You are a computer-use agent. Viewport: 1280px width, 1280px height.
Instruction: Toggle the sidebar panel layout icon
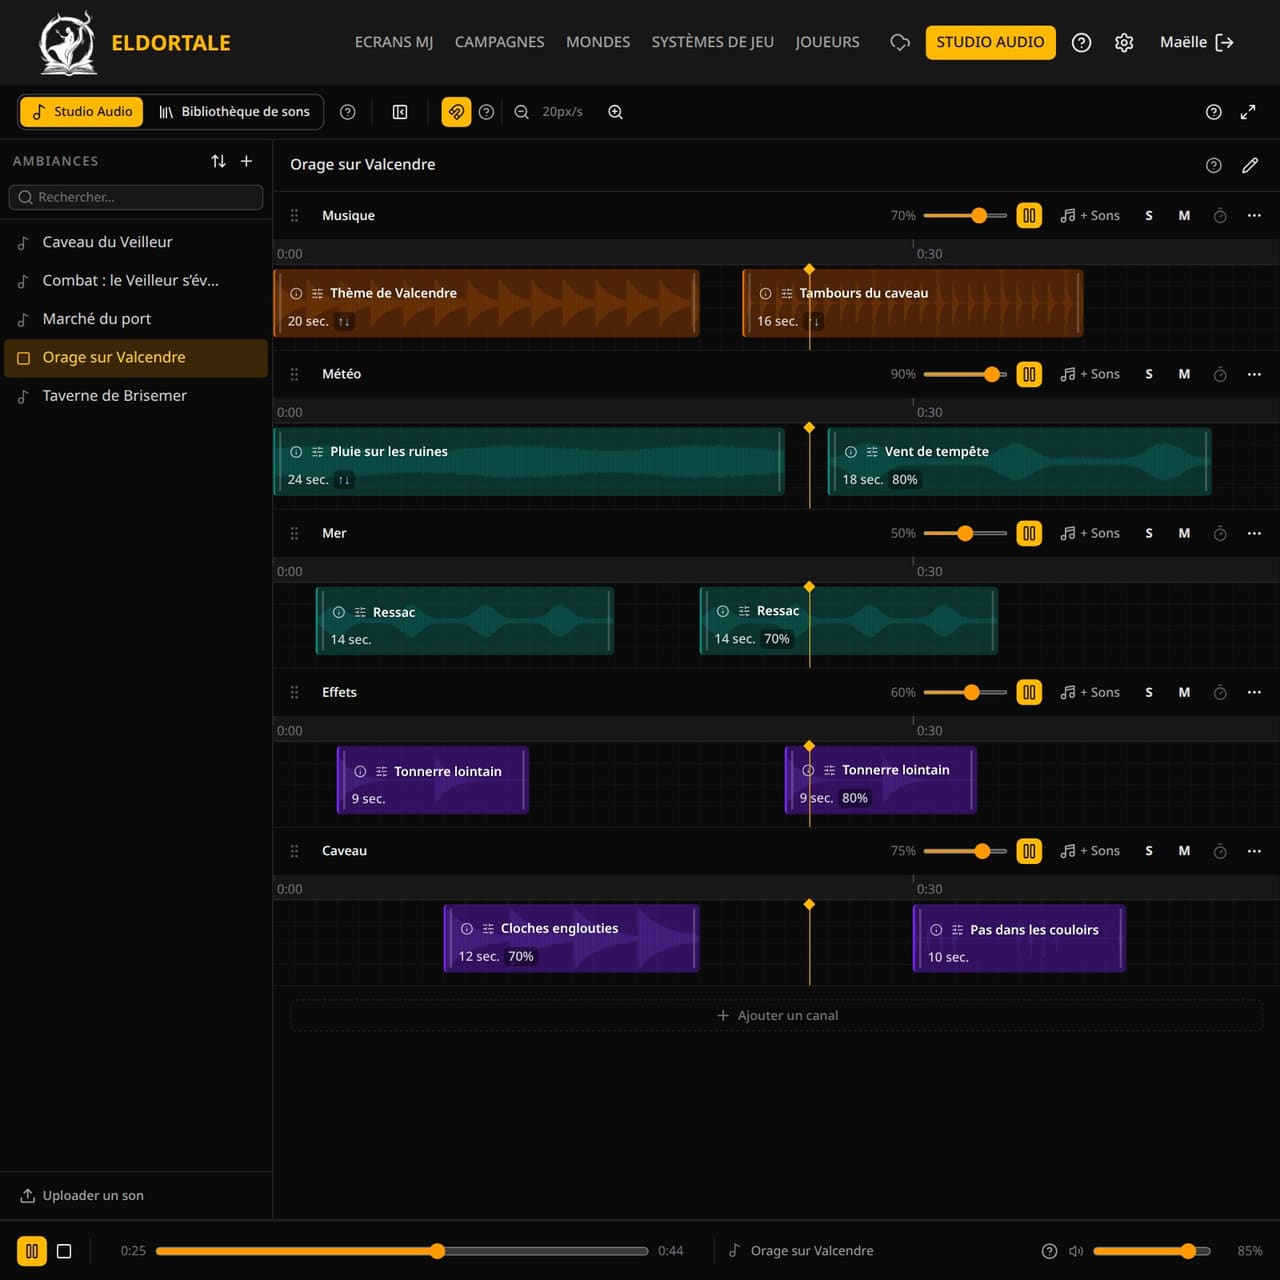click(x=400, y=112)
